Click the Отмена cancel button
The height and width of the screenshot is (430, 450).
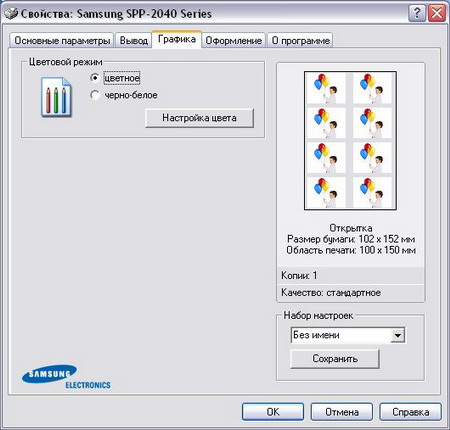(342, 412)
